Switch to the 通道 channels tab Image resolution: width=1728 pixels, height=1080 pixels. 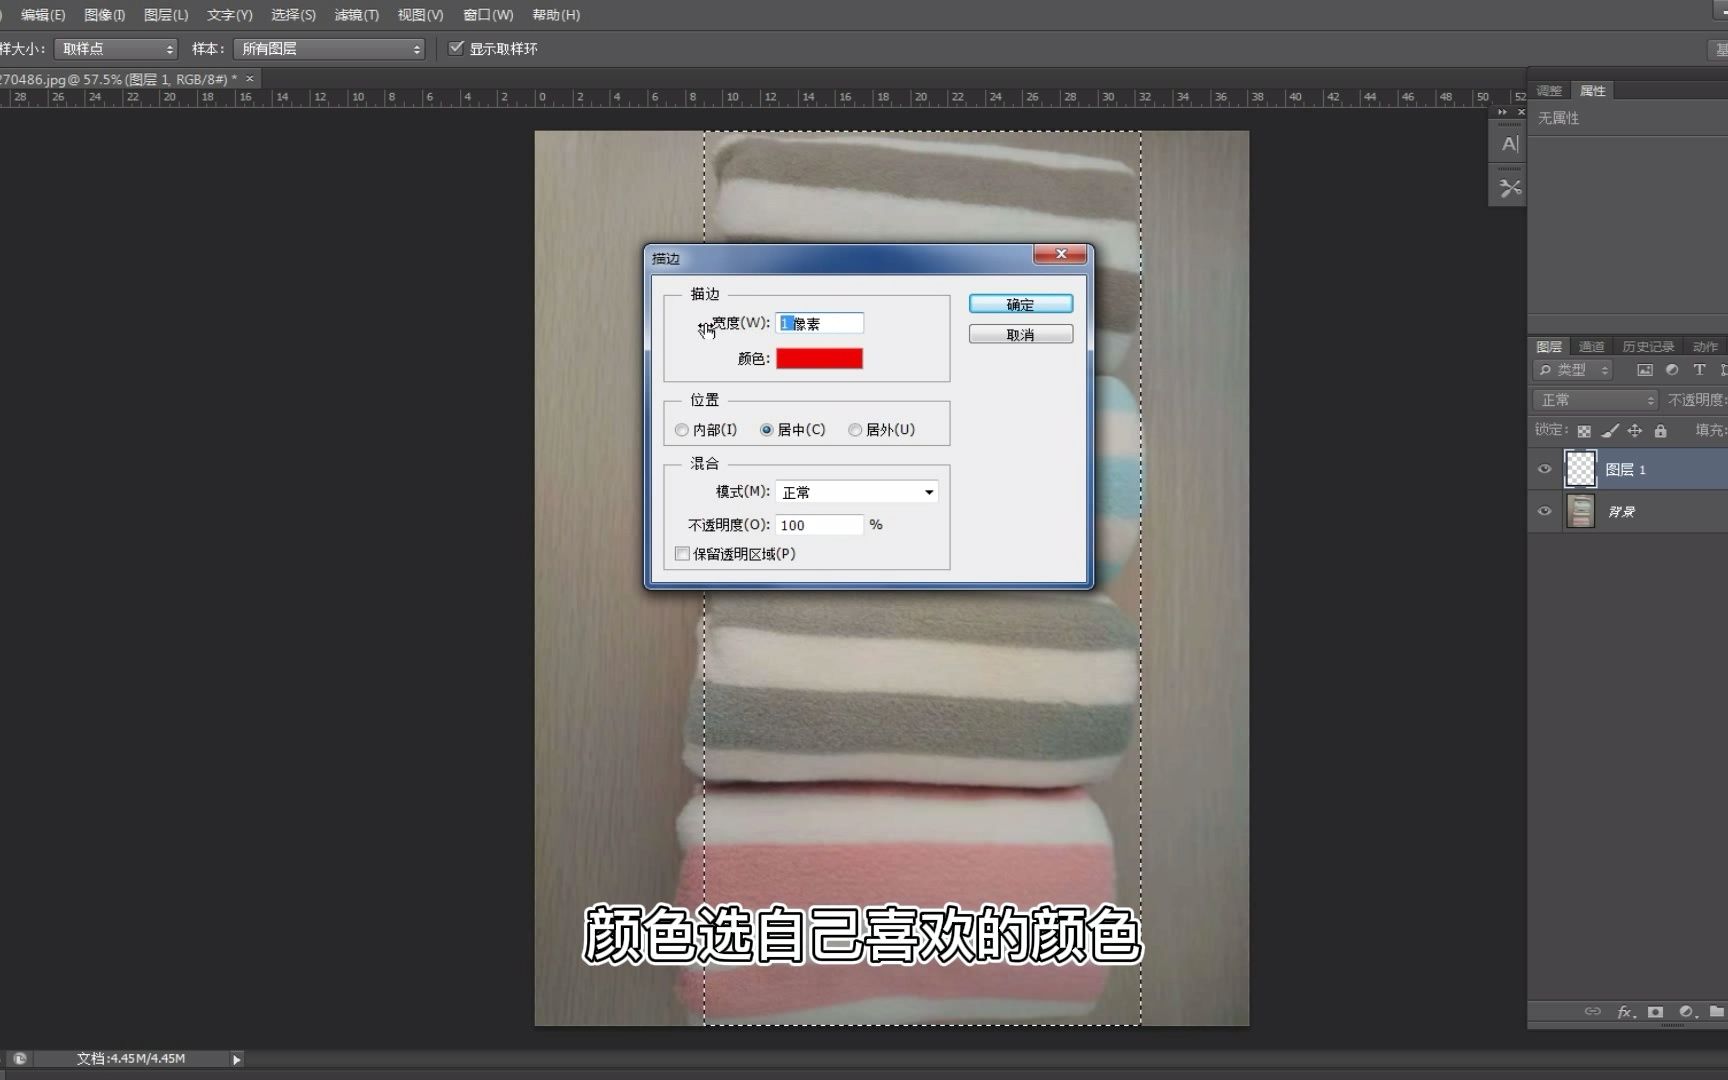click(1592, 346)
